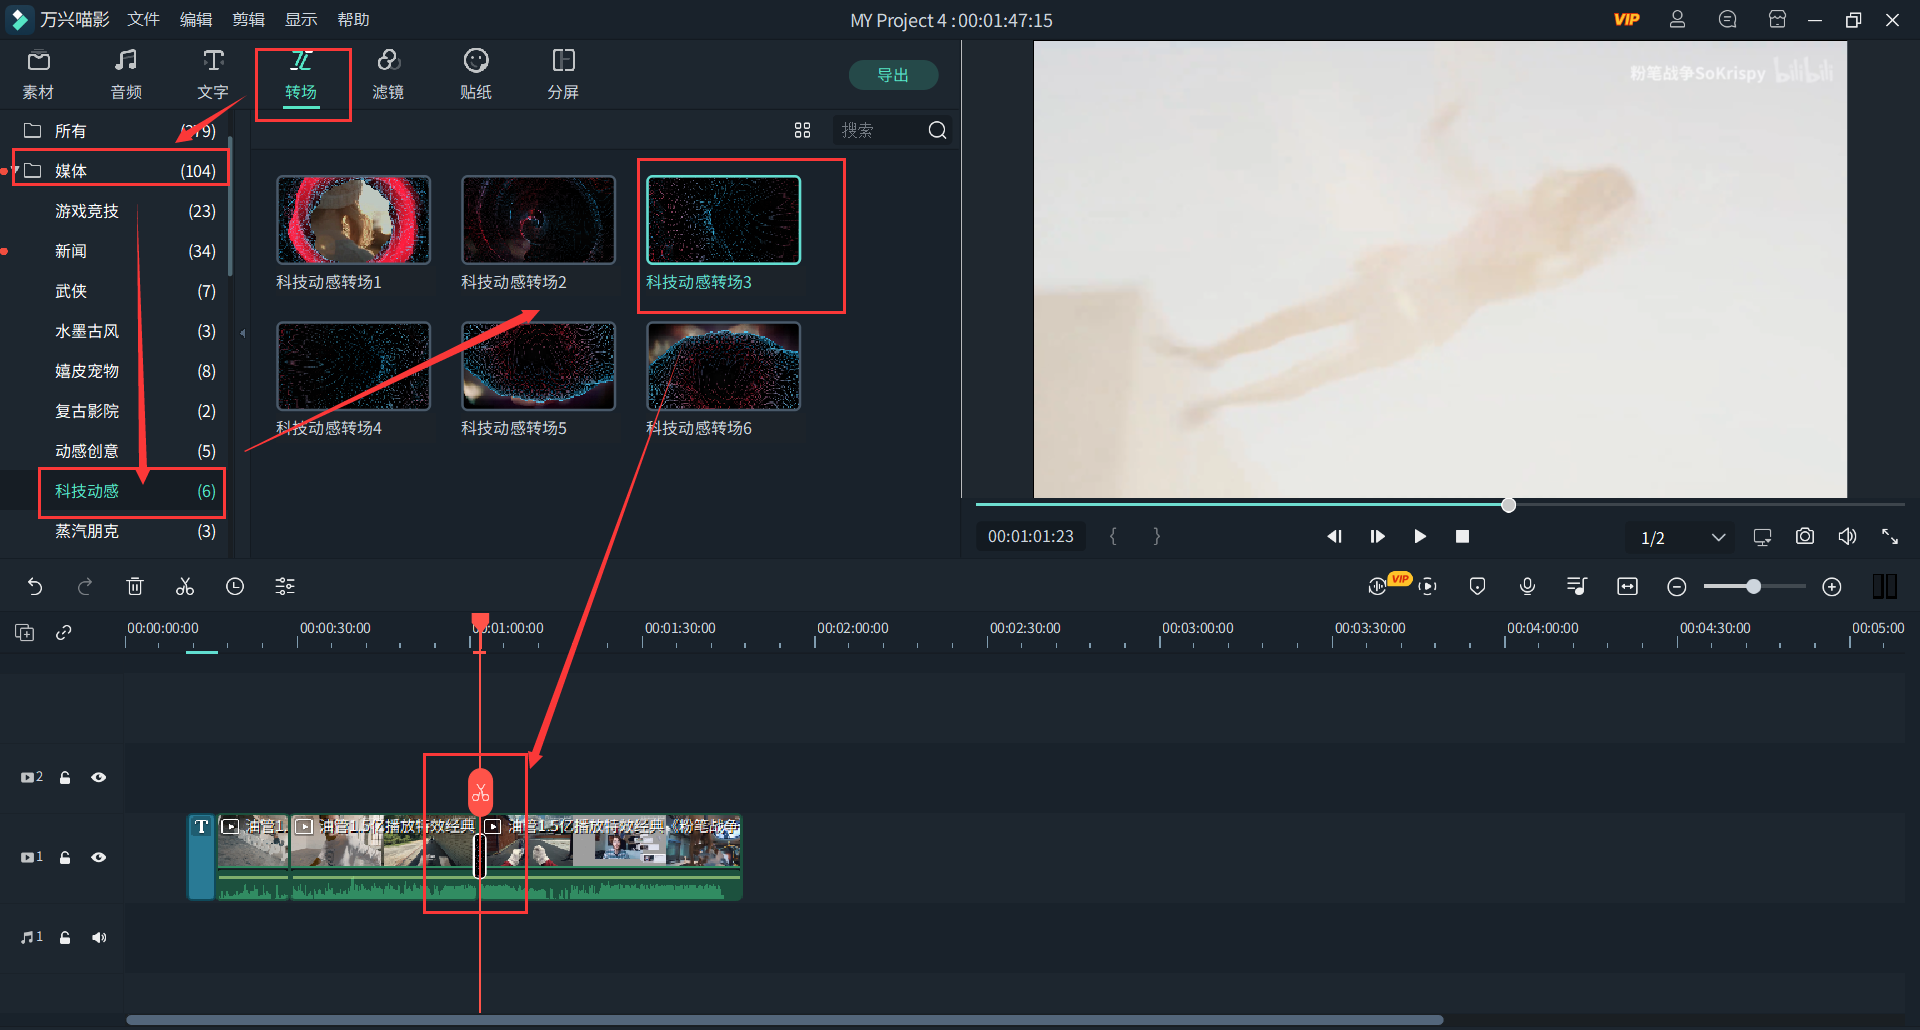Click the 导出 export button

(892, 75)
